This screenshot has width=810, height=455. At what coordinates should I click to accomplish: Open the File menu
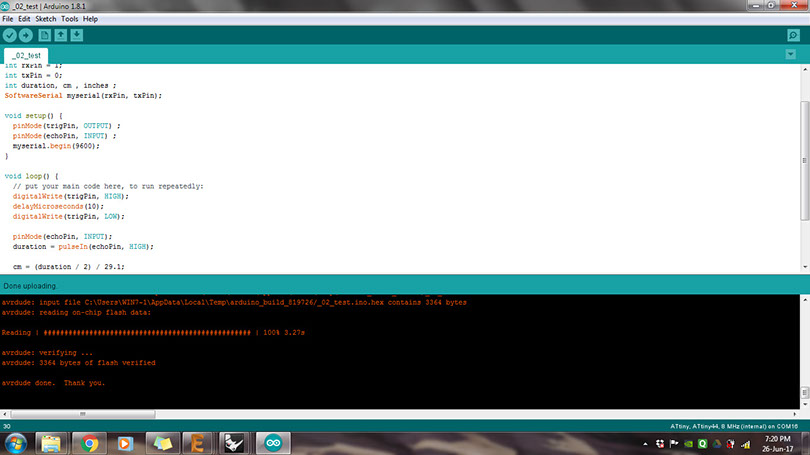tap(8, 19)
